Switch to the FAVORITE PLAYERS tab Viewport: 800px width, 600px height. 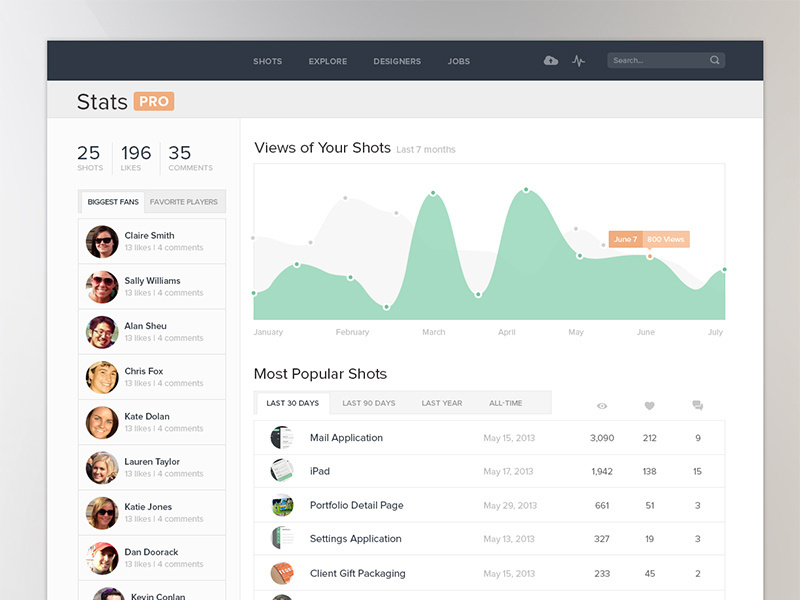pyautogui.click(x=185, y=201)
